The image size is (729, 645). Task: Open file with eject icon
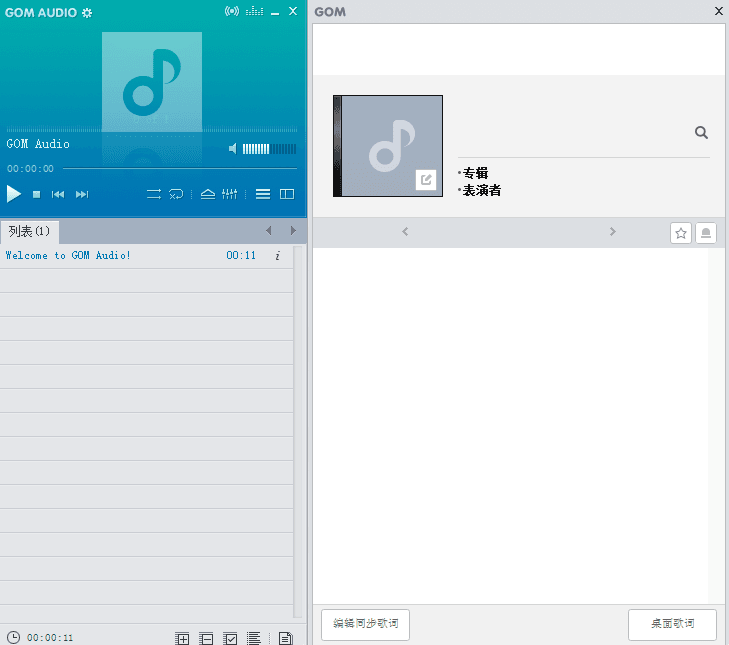[x=208, y=194]
